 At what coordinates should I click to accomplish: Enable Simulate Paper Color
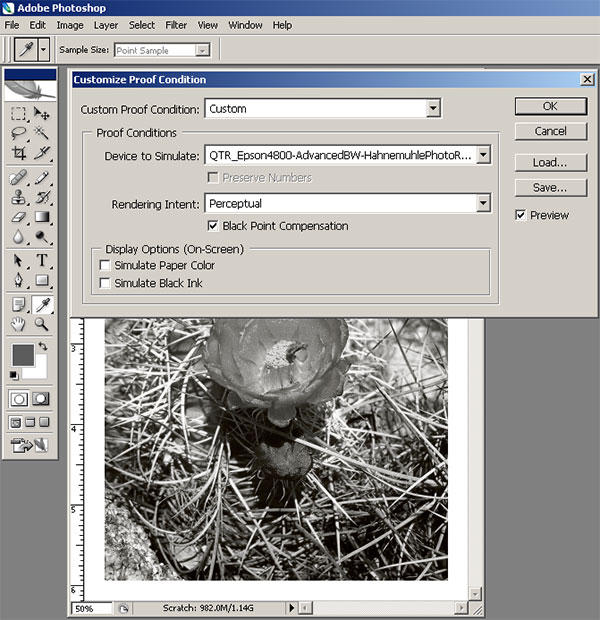105,265
